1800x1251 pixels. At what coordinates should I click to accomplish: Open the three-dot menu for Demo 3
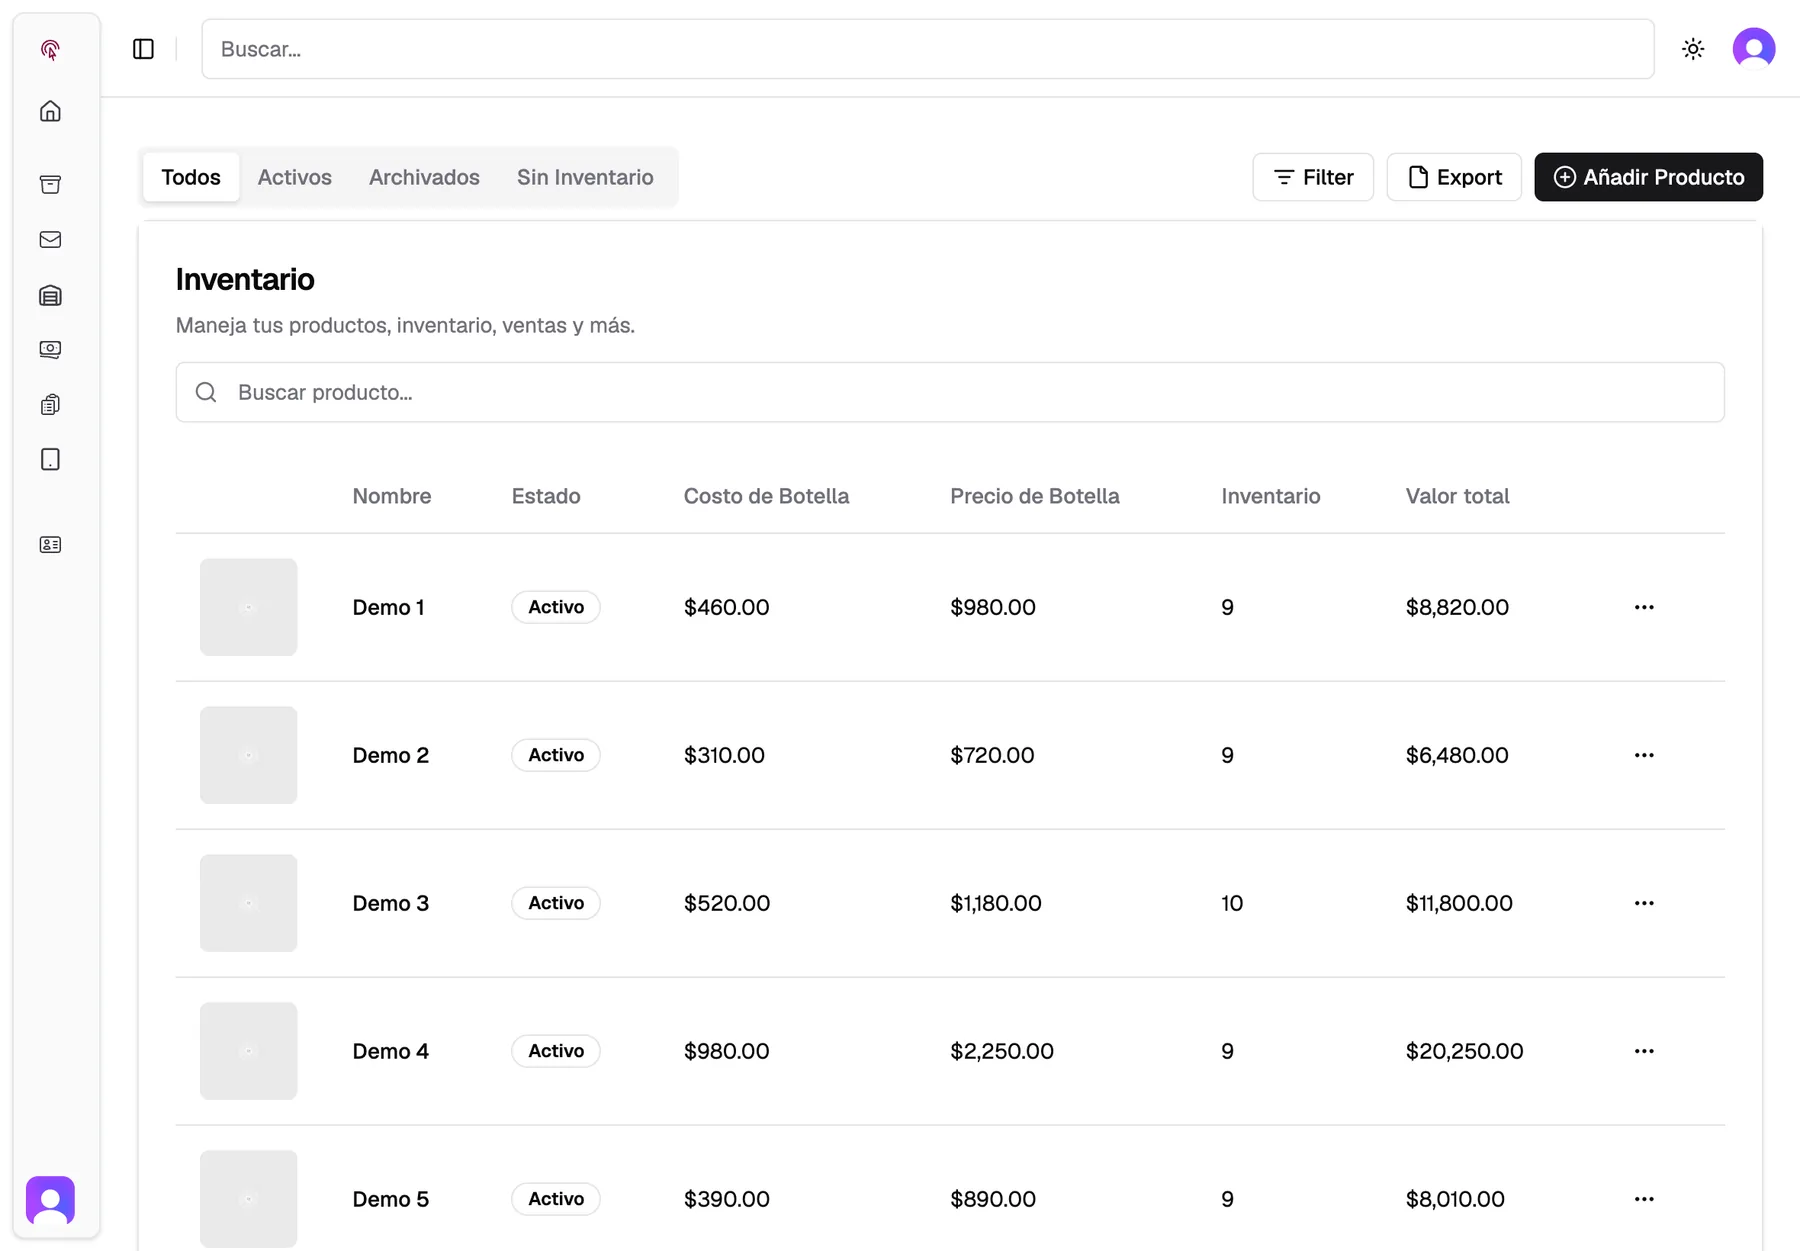tap(1644, 903)
